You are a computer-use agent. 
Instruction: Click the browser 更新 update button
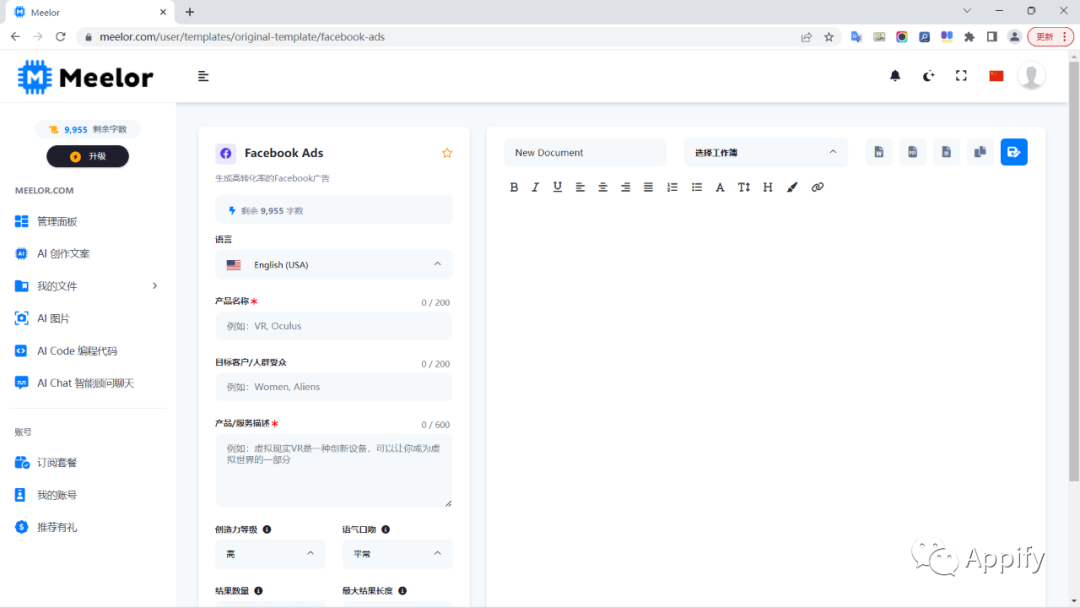coord(1050,37)
